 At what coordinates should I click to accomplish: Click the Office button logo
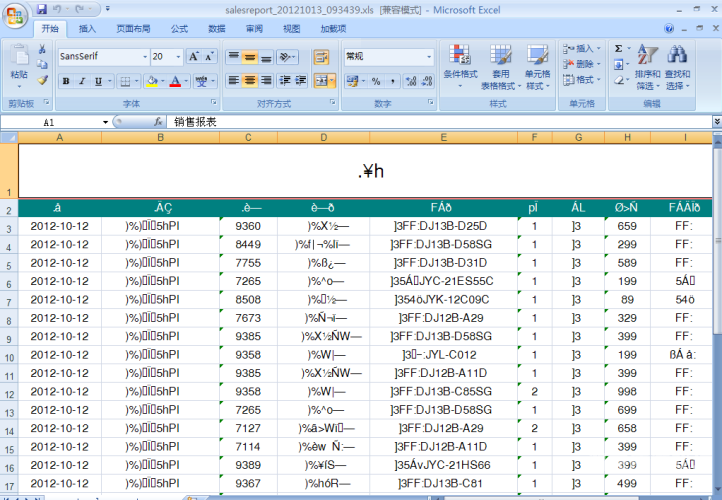[15, 17]
